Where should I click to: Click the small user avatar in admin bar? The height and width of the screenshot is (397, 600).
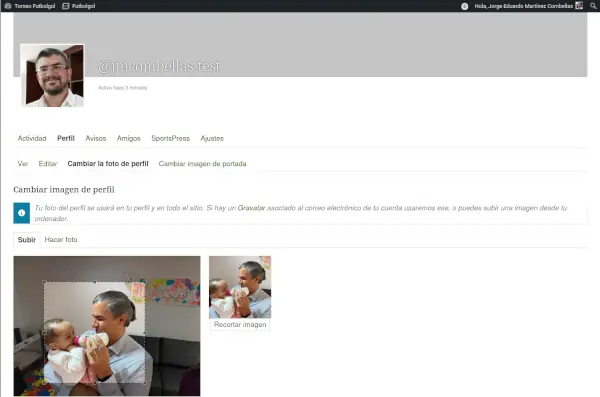(x=579, y=6)
